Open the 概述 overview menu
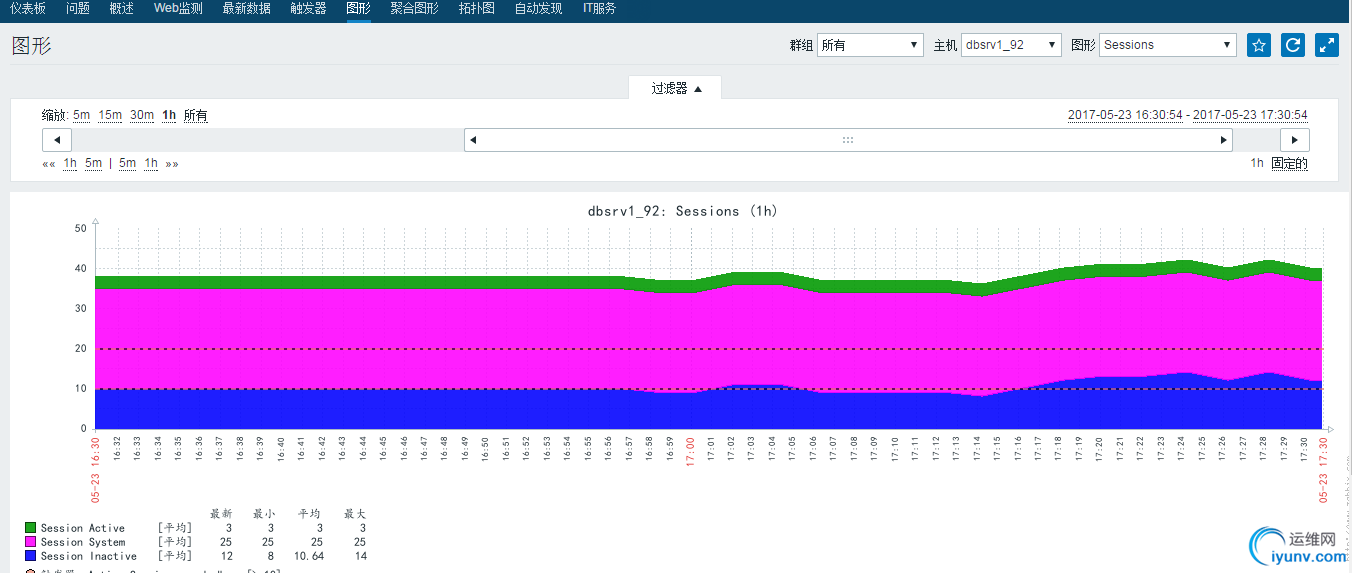Screen dimensions: 1352x573 (121, 9)
